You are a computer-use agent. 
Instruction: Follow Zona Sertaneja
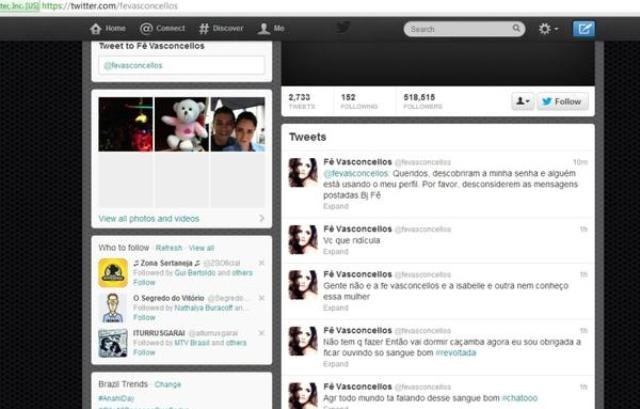pos(144,282)
